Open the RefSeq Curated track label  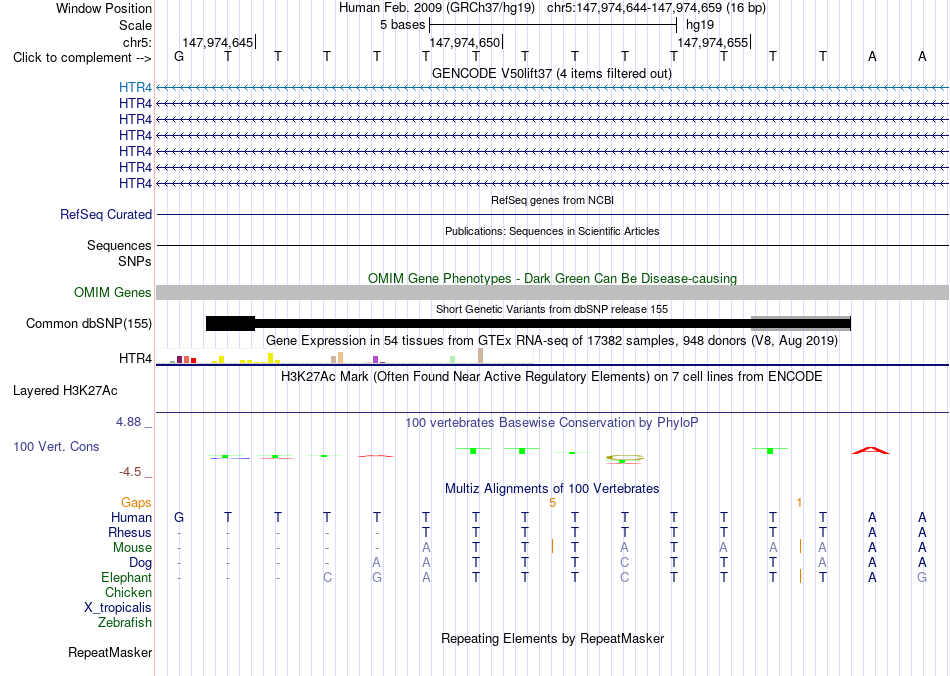tap(106, 214)
